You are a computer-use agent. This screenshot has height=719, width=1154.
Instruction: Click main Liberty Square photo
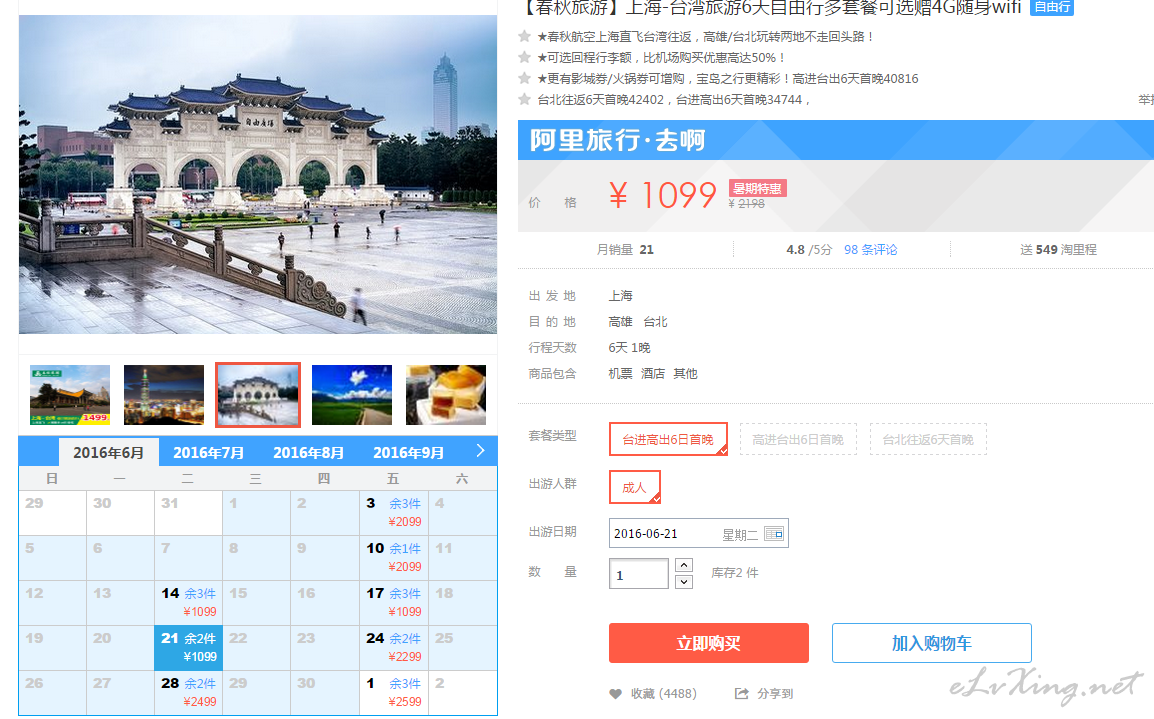click(x=258, y=174)
